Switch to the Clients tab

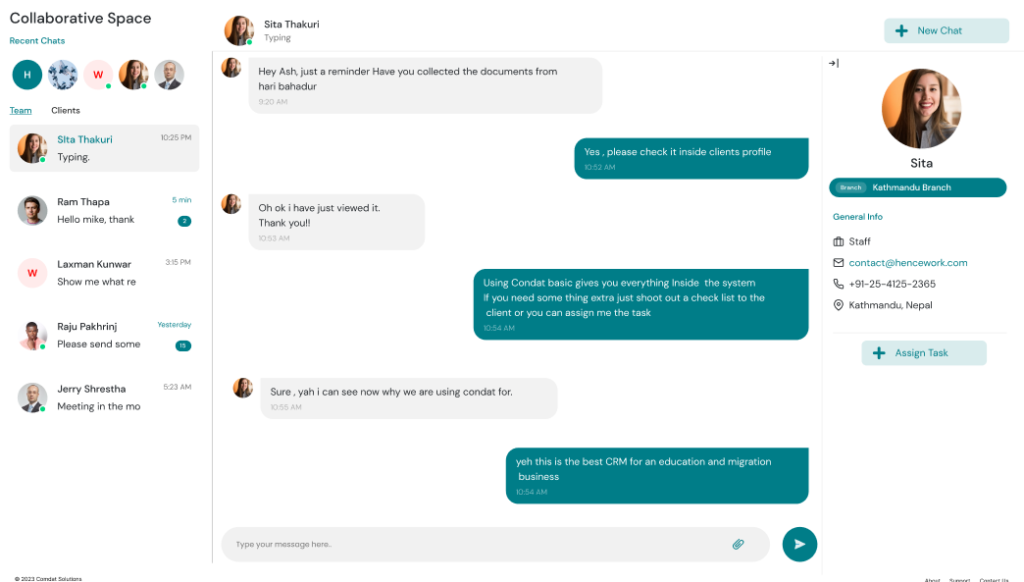coord(66,111)
